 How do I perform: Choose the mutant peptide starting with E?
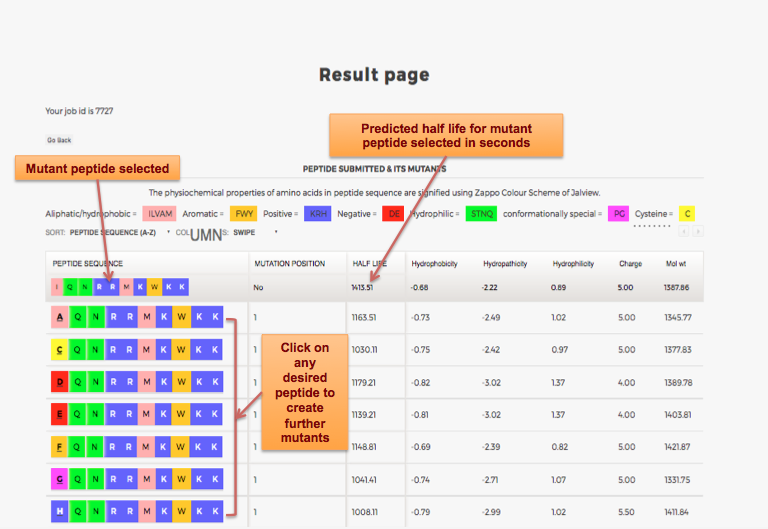pyautogui.click(x=60, y=414)
